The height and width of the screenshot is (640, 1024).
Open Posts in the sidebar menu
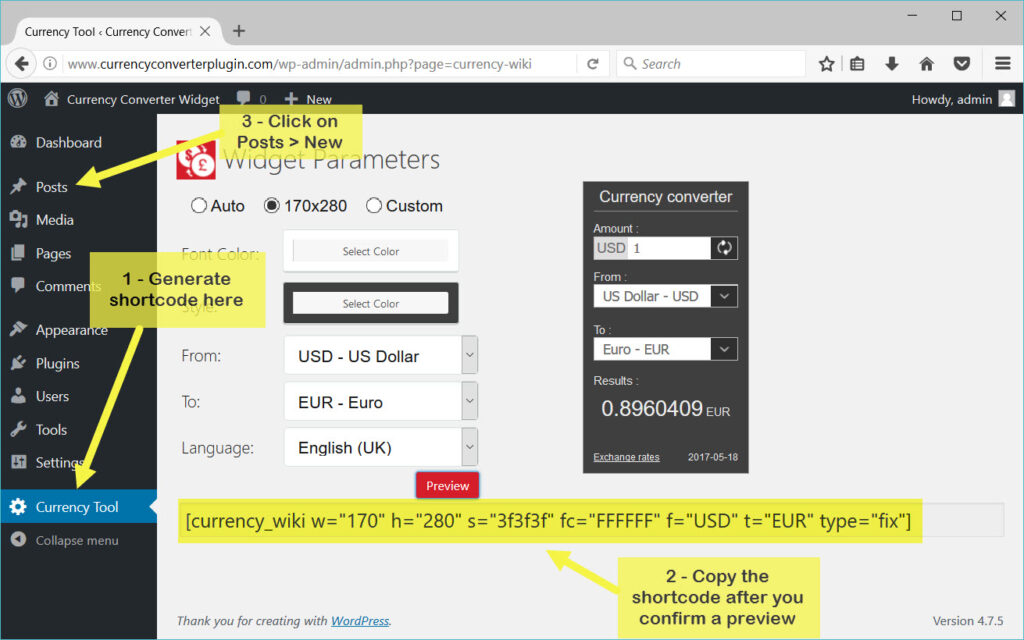pyautogui.click(x=52, y=187)
